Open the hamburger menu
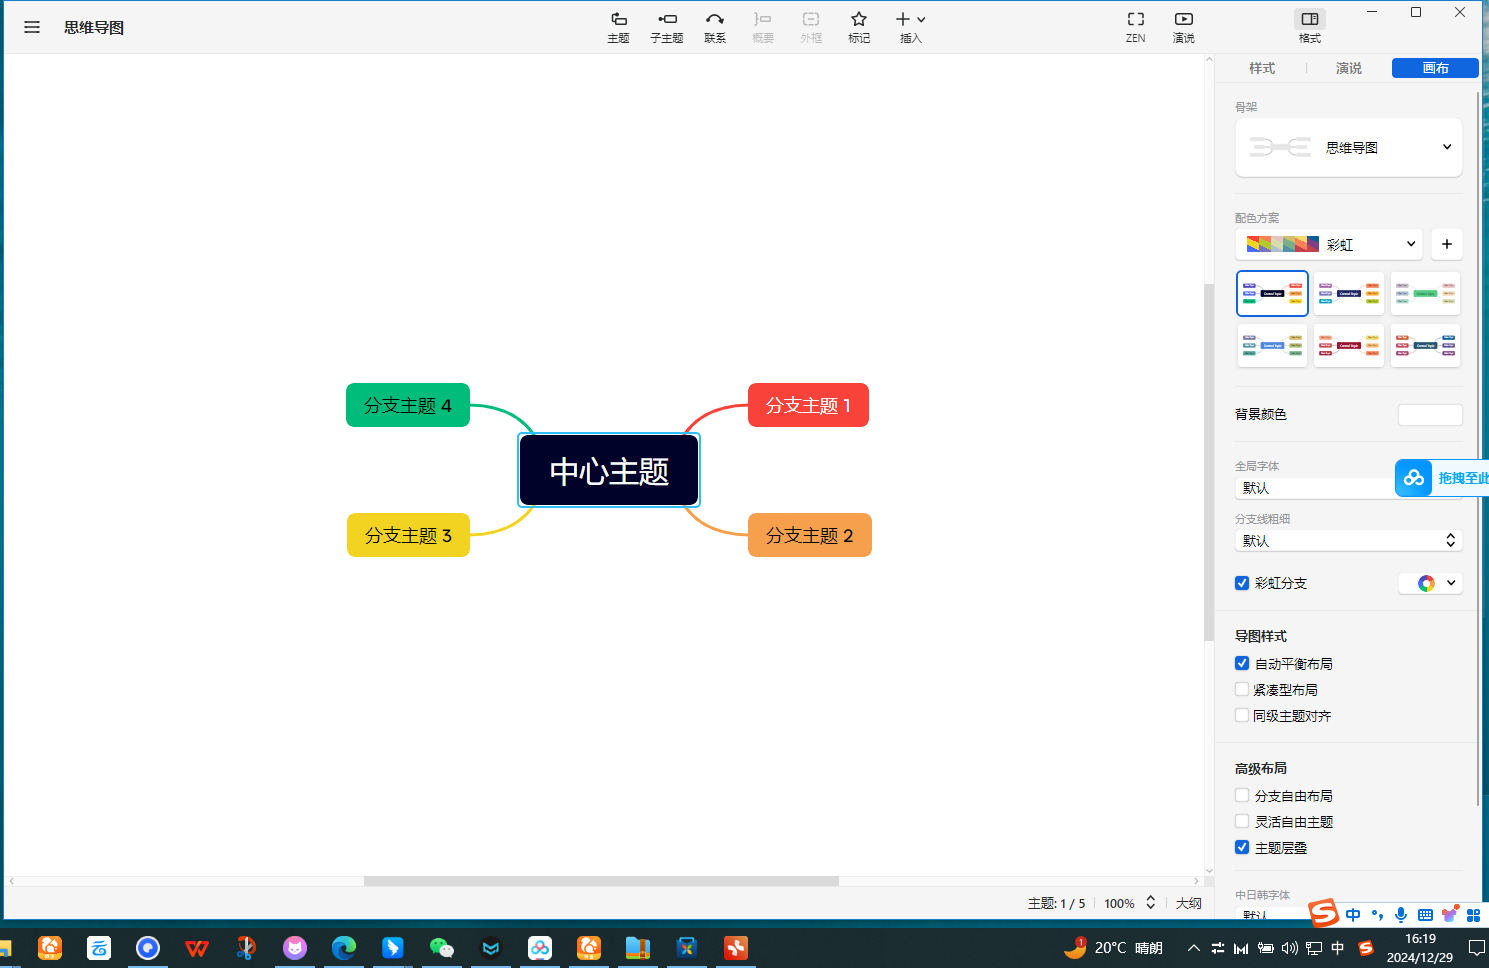The width and height of the screenshot is (1489, 968). (x=32, y=27)
